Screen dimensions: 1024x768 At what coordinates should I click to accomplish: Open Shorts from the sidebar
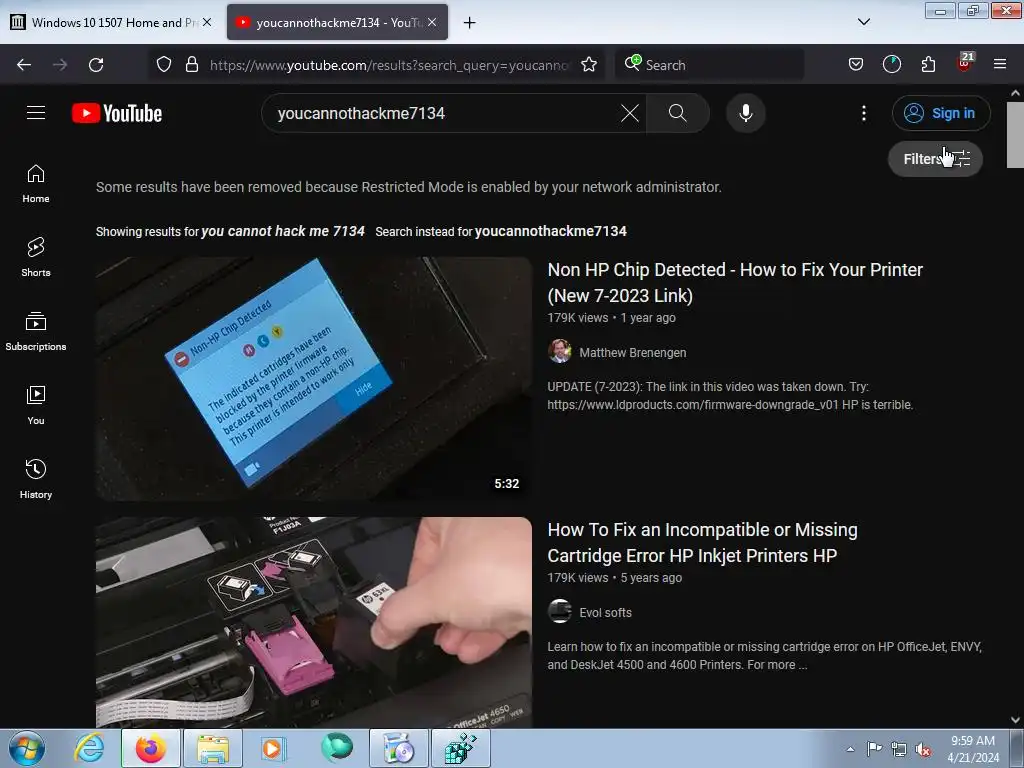coord(36,257)
